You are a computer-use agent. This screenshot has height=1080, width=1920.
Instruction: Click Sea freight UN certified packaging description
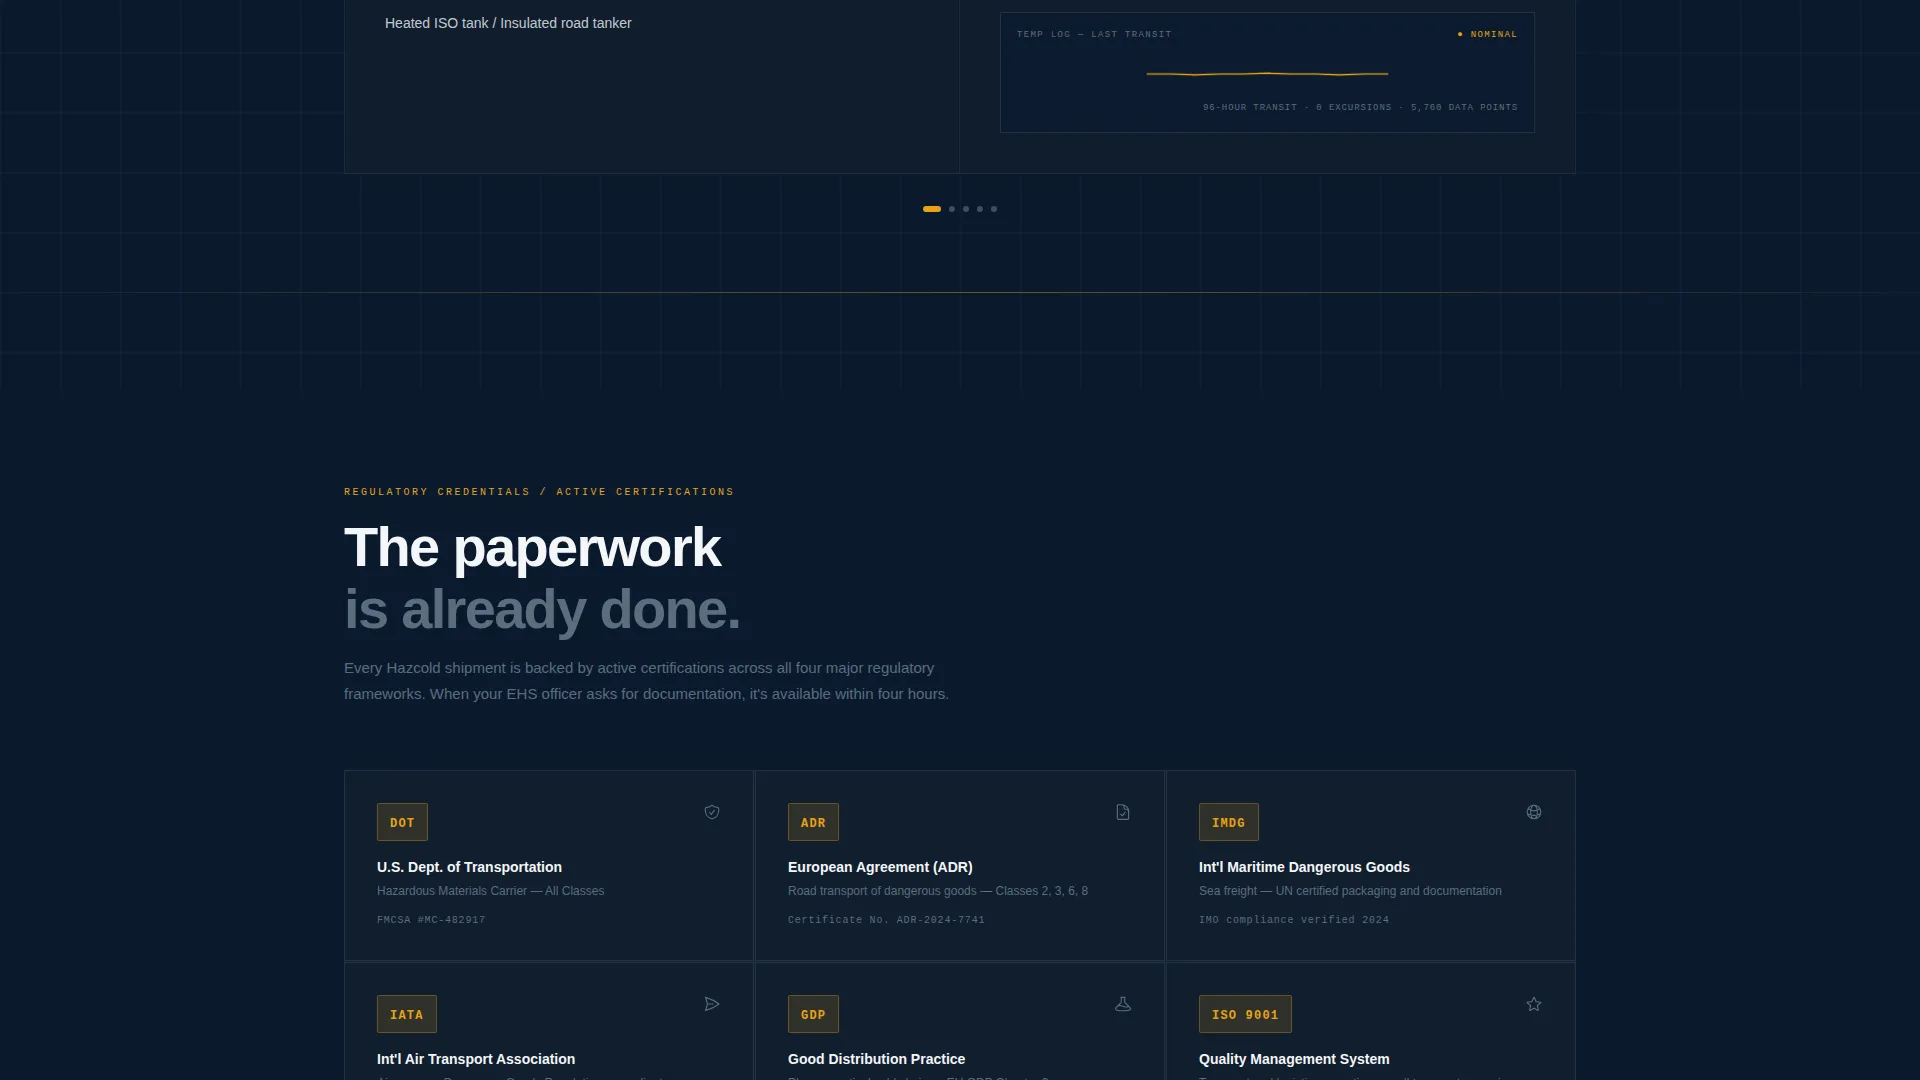coord(1350,891)
